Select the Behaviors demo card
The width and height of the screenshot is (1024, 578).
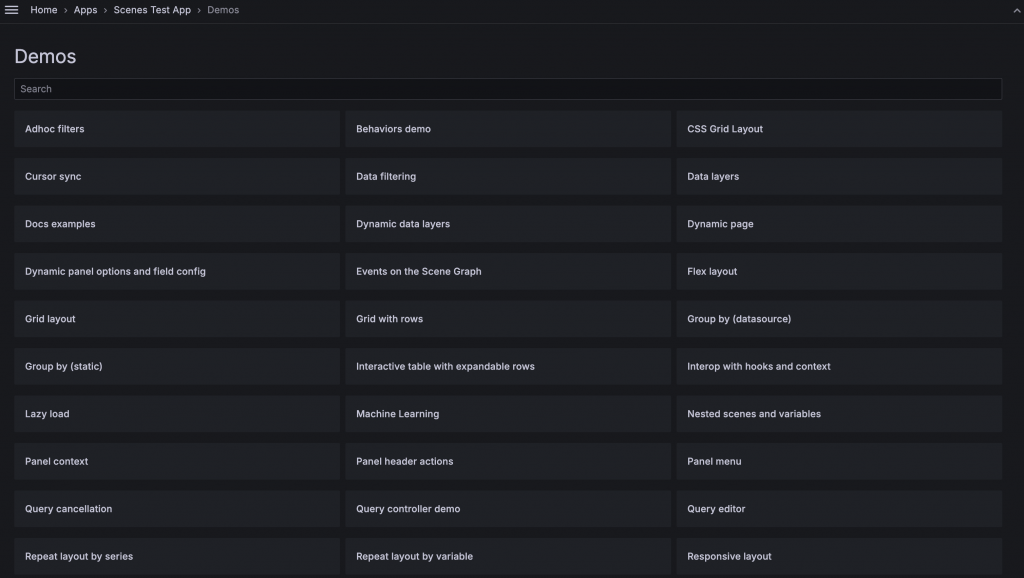(x=508, y=129)
